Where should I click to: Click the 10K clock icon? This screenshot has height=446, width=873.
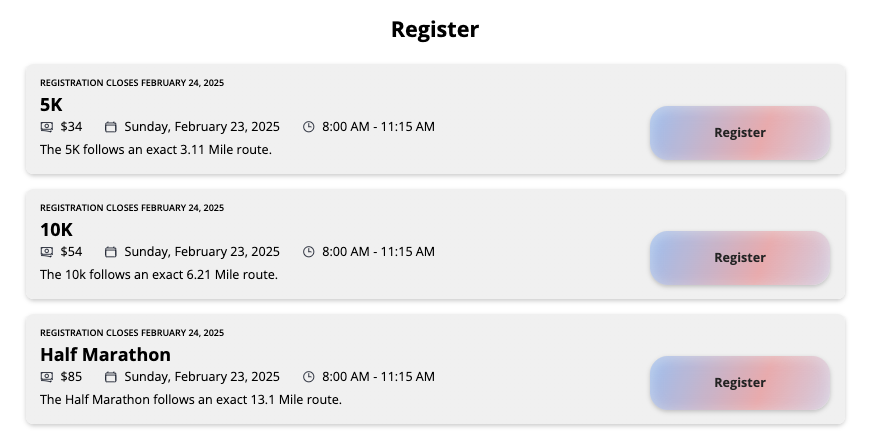[309, 252]
